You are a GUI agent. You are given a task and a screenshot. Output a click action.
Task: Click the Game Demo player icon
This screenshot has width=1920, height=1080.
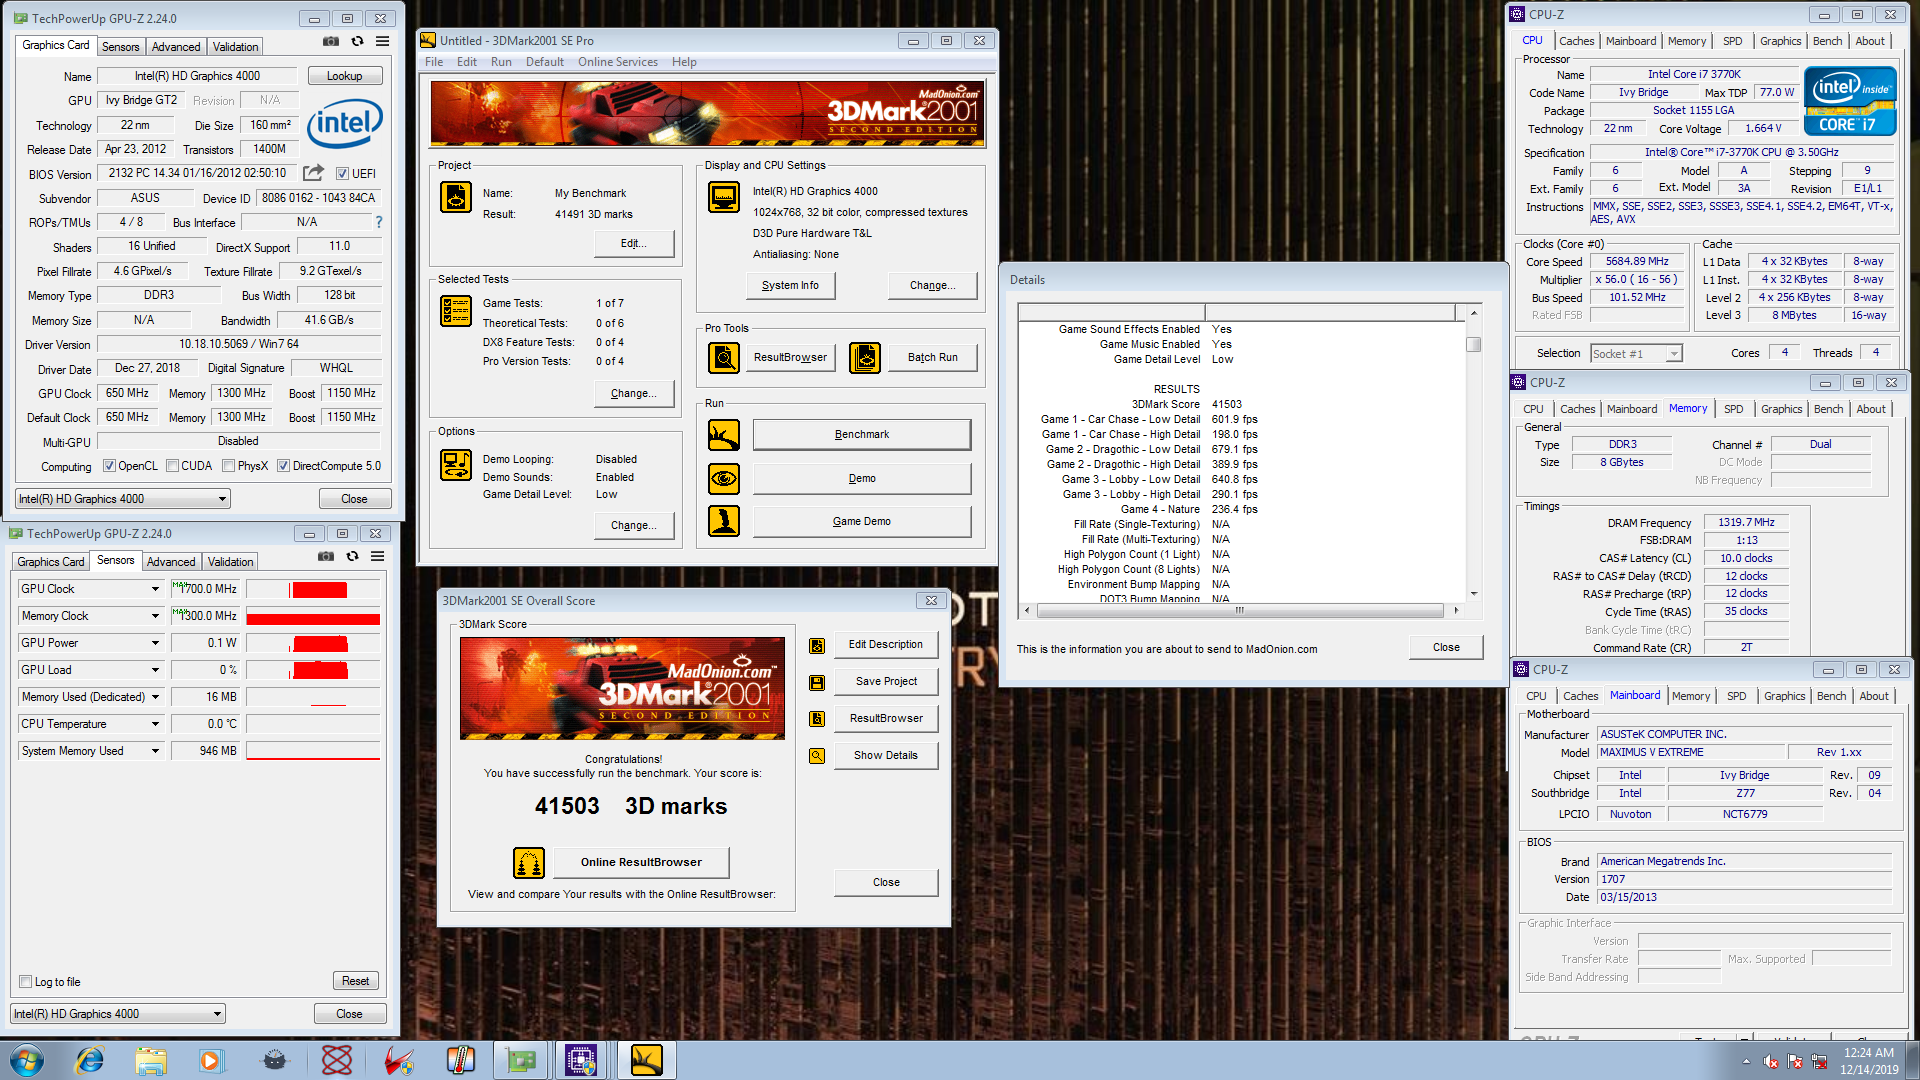(724, 521)
